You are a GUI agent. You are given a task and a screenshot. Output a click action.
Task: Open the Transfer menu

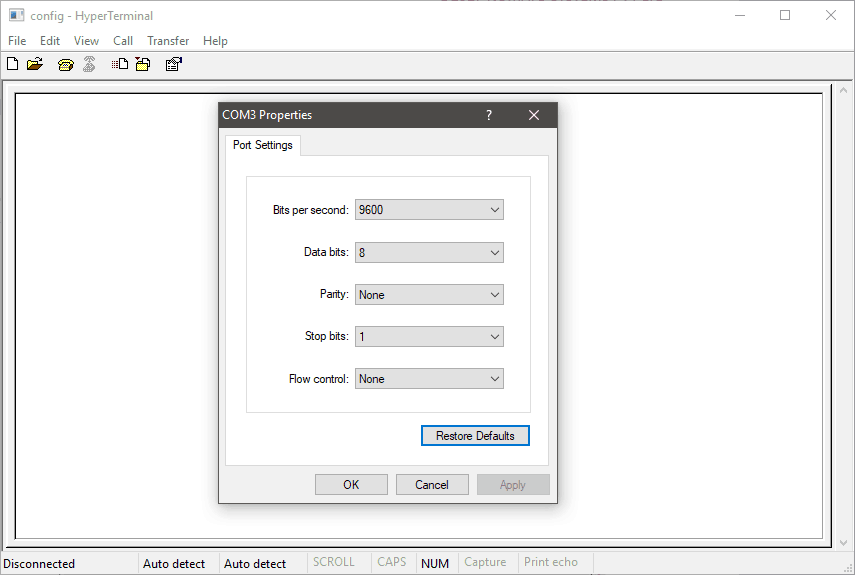[168, 41]
